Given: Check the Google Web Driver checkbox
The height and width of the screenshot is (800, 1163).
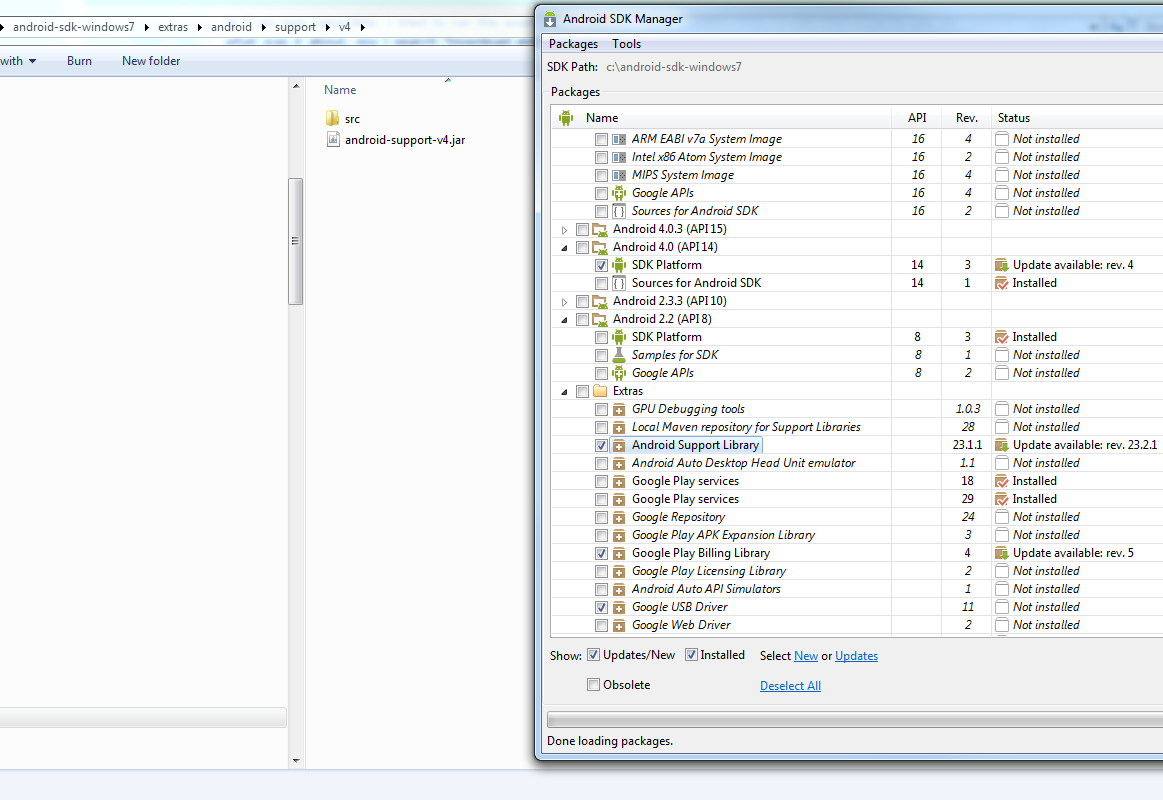Looking at the screenshot, I should tap(602, 626).
